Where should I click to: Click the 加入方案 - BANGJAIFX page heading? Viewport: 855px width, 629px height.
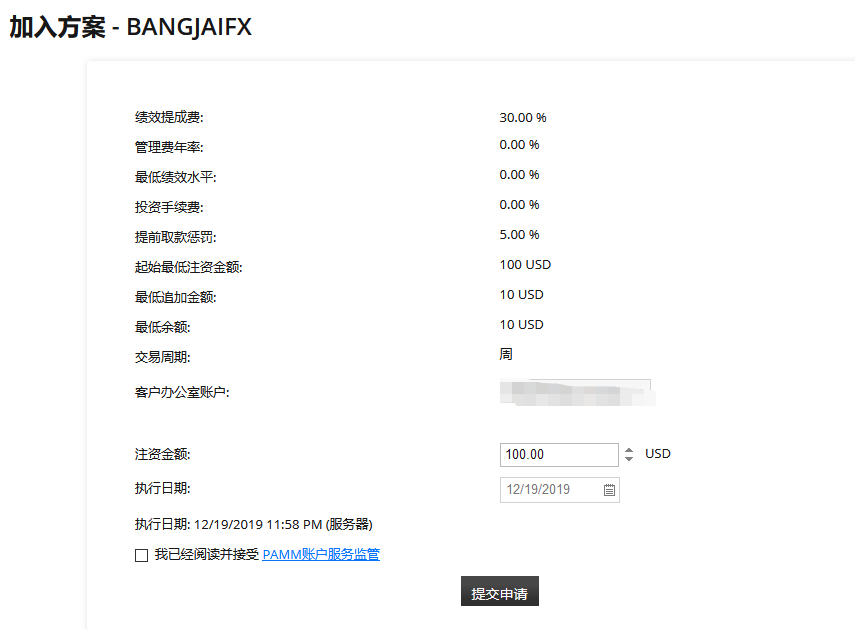click(x=131, y=27)
